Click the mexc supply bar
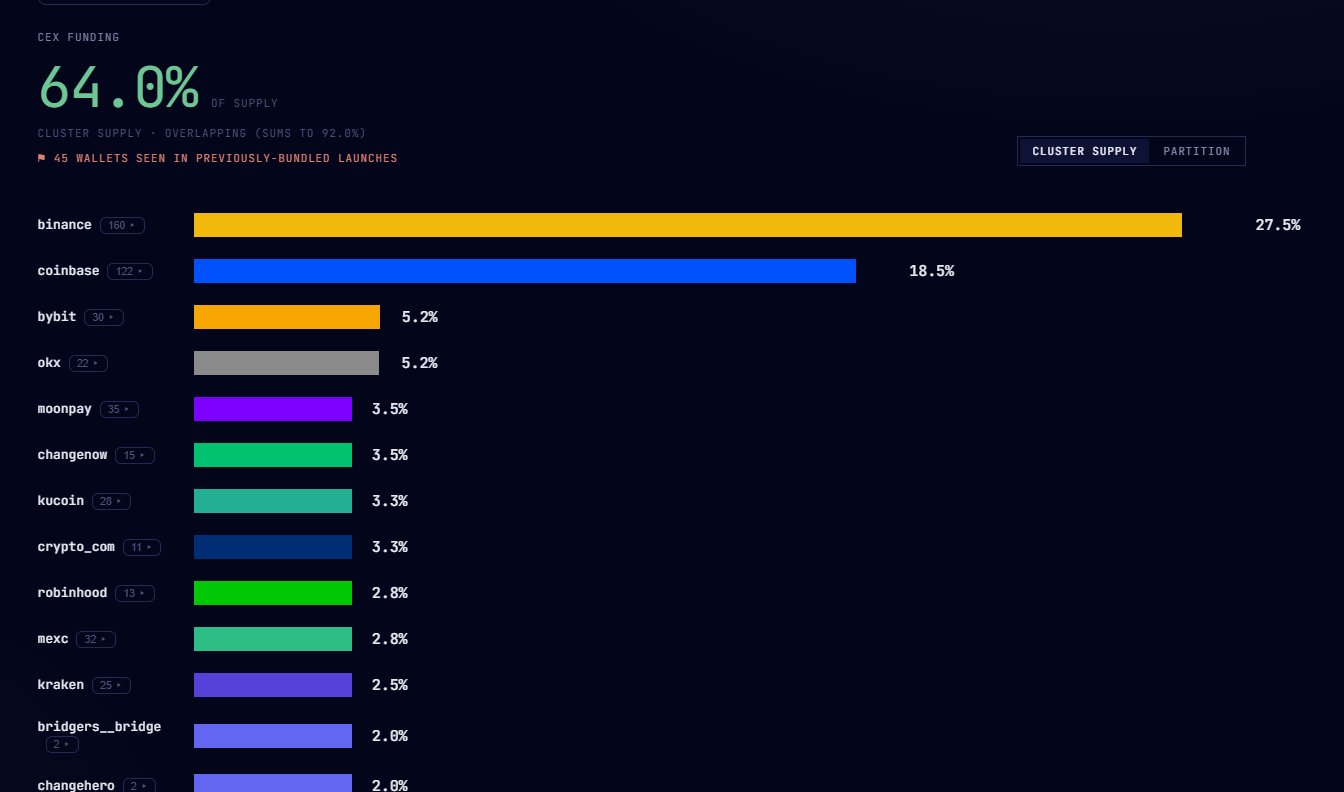This screenshot has width=1344, height=792. [x=273, y=639]
